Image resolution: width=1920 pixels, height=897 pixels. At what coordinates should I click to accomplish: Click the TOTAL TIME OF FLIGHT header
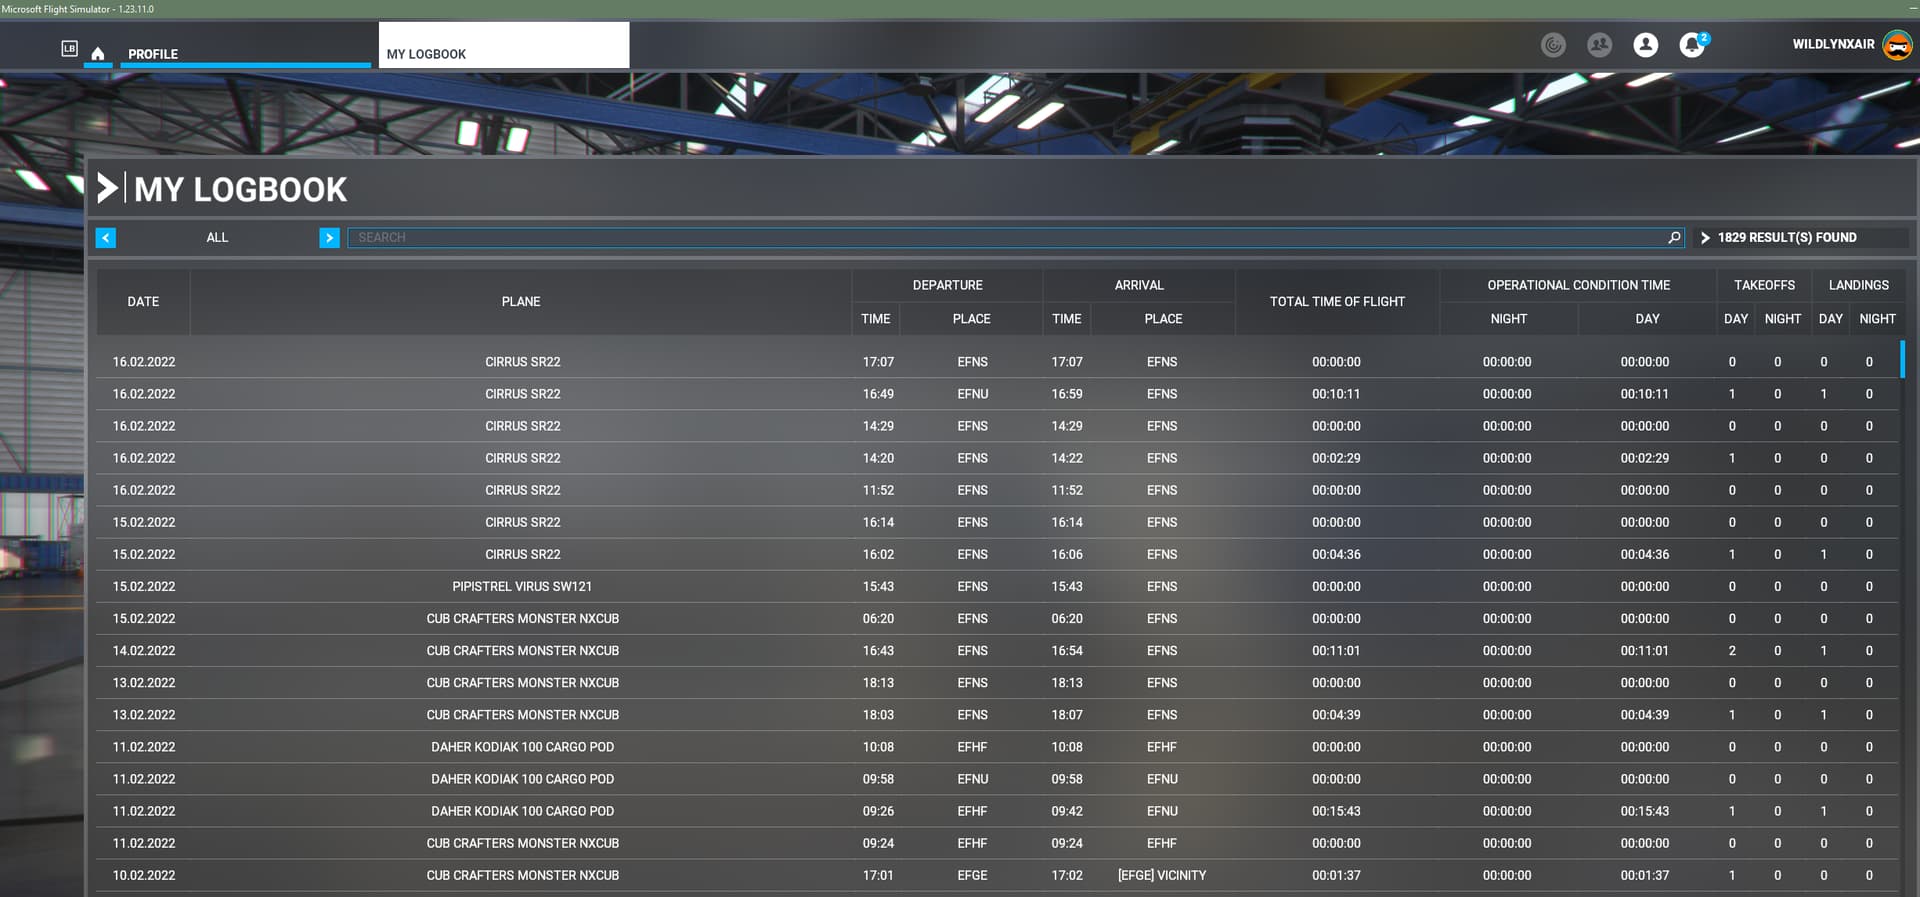coord(1336,302)
